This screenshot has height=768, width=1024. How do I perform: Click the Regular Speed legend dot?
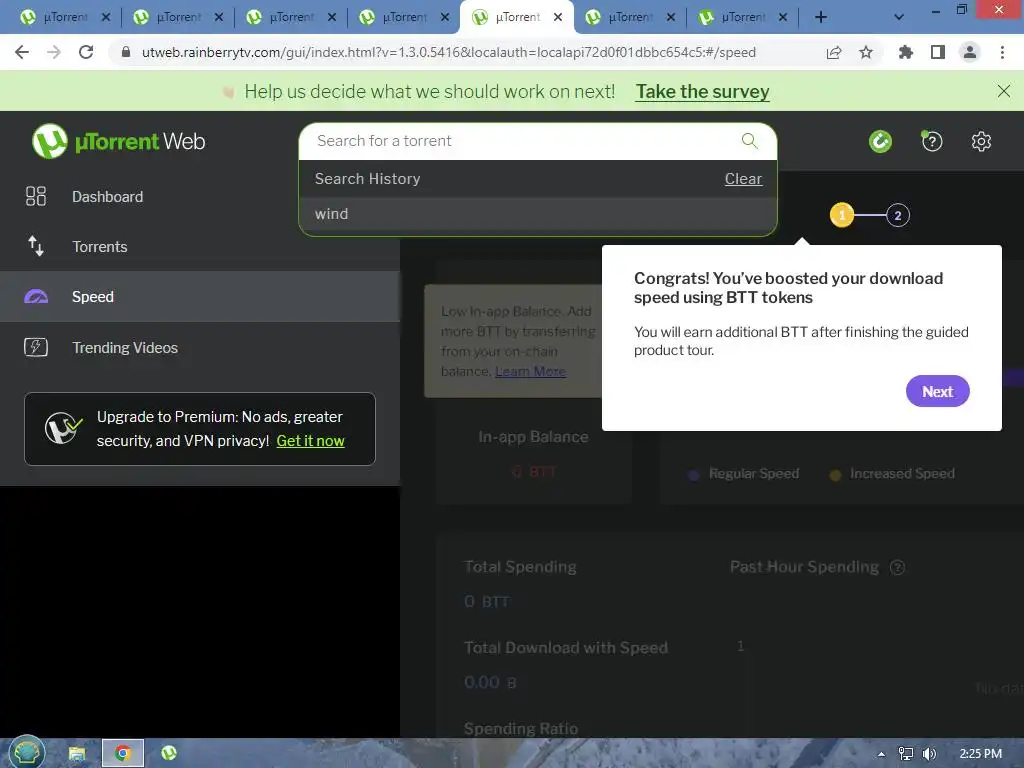click(x=694, y=475)
